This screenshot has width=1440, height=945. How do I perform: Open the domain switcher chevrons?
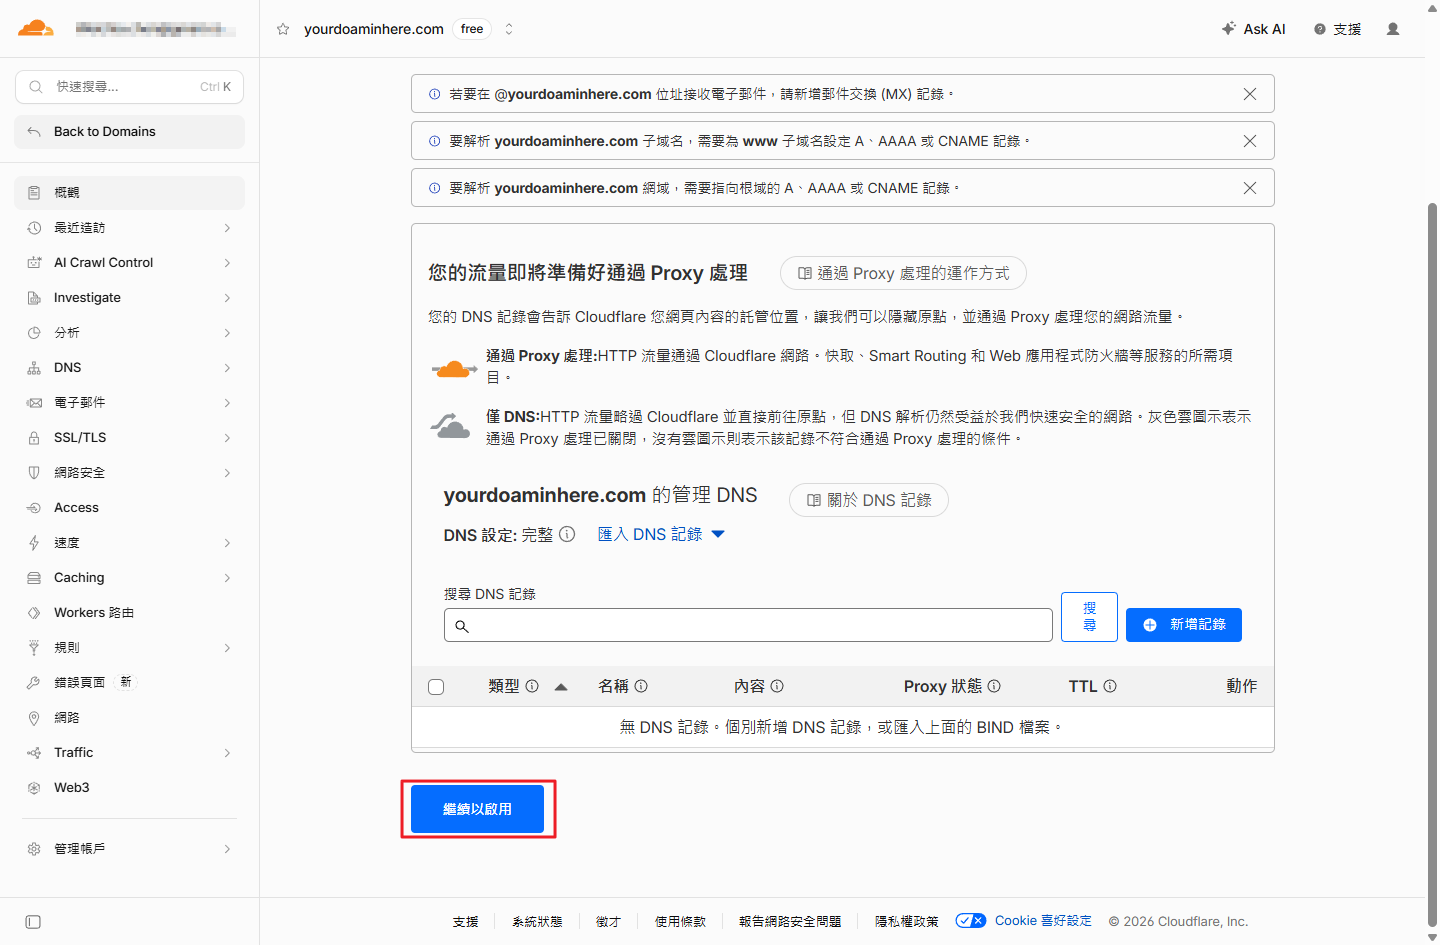(x=509, y=29)
